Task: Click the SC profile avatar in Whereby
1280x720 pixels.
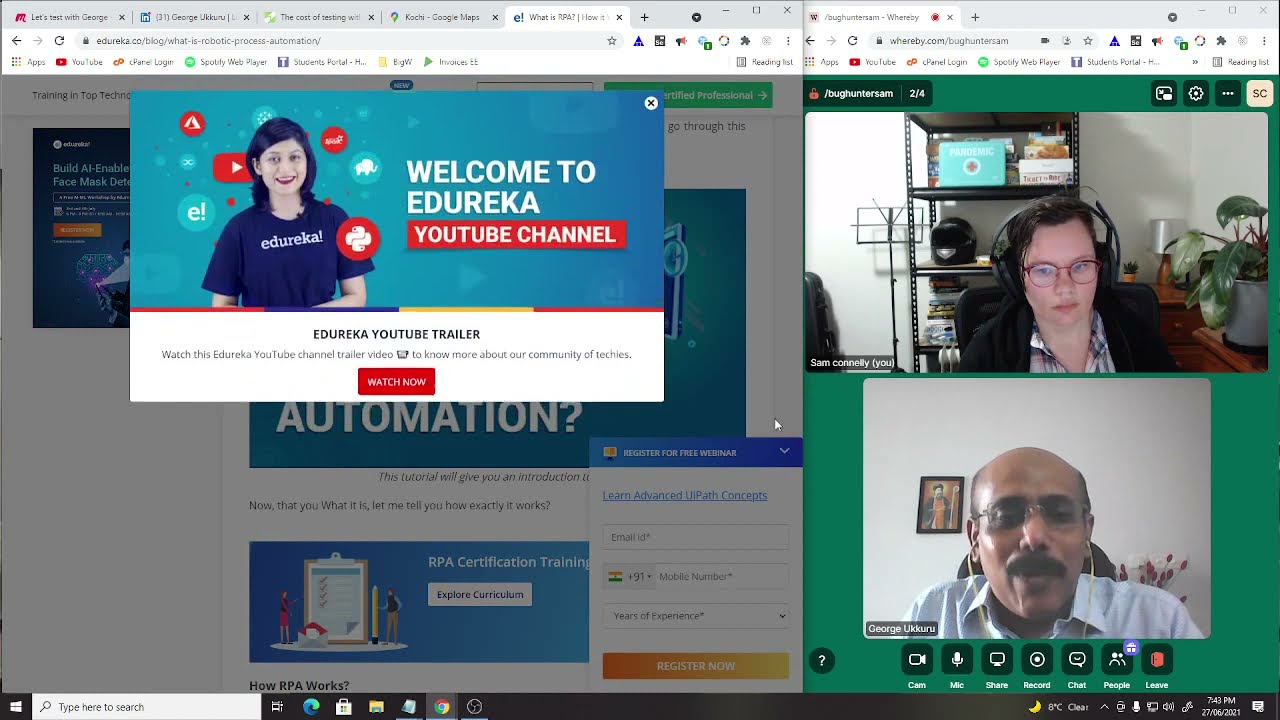Action: (x=1260, y=93)
